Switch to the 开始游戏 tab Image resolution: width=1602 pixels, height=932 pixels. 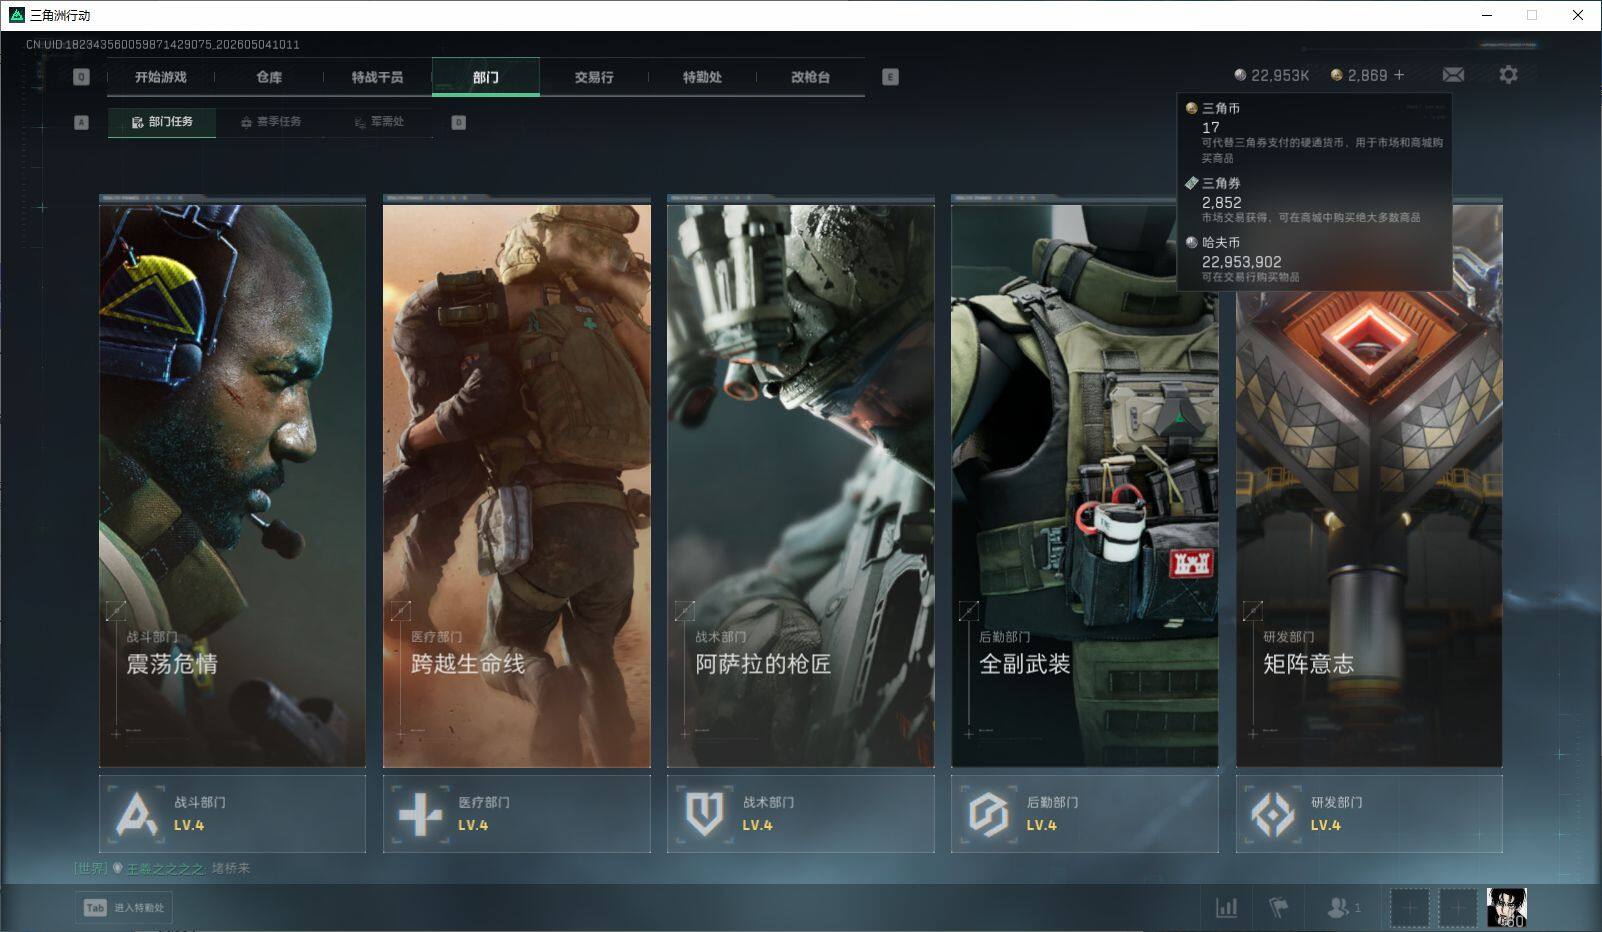coord(161,77)
